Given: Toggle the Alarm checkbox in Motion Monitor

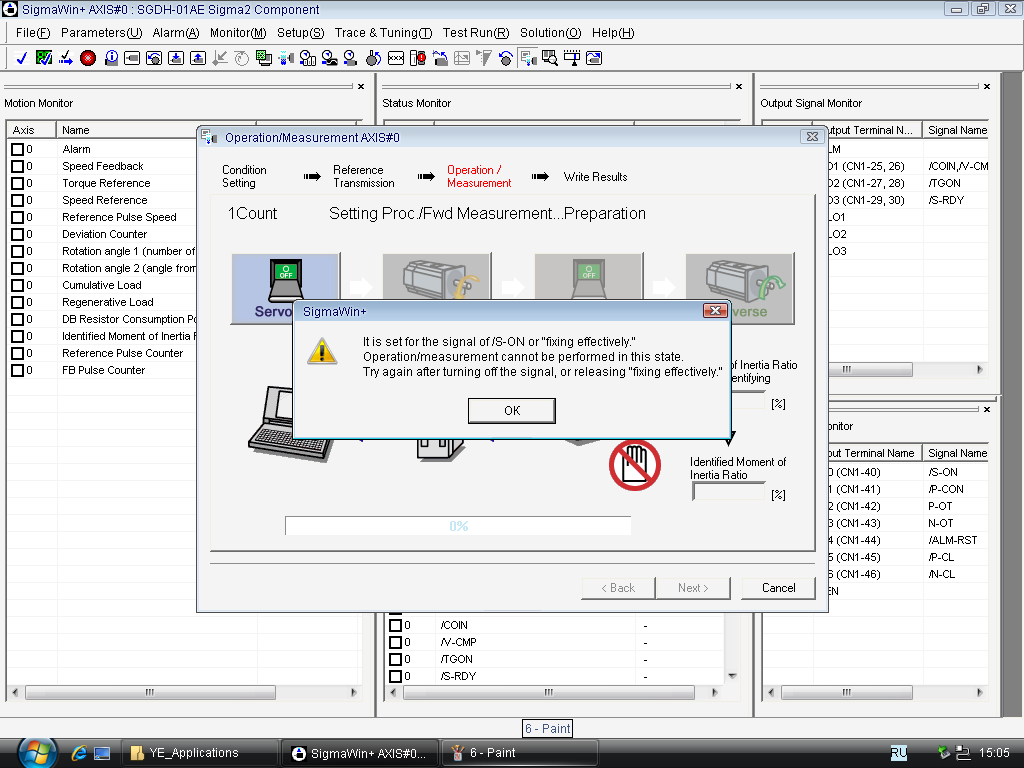Looking at the screenshot, I should point(18,150).
